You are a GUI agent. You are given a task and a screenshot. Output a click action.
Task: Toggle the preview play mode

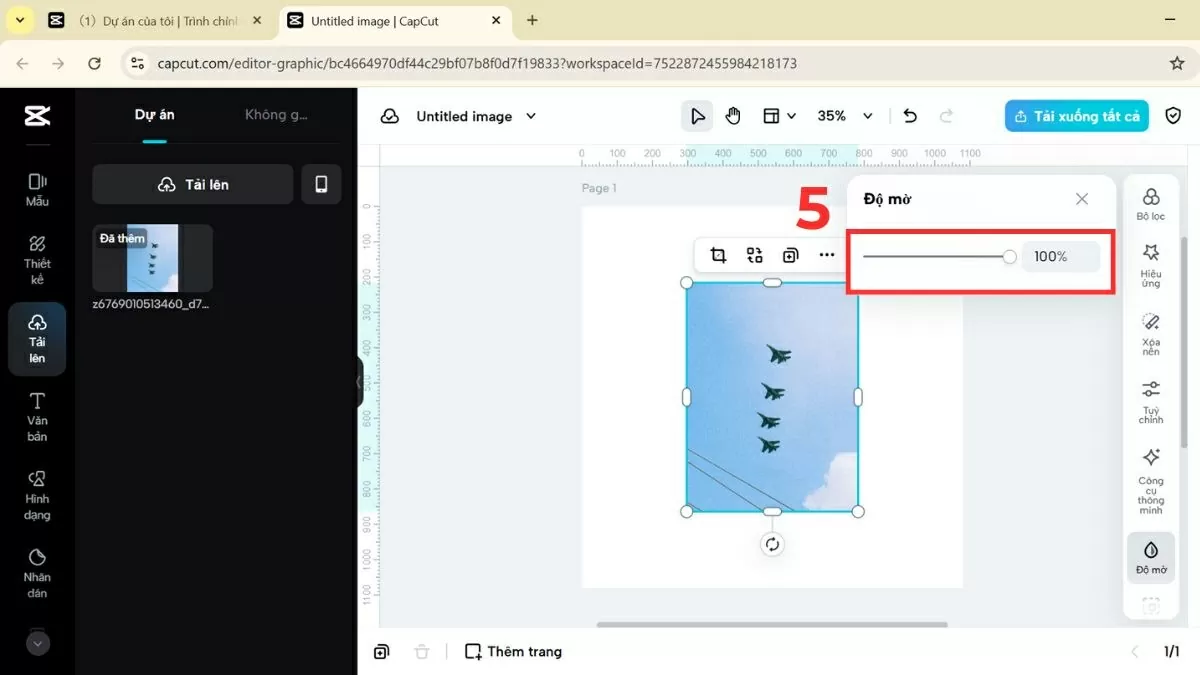(x=697, y=115)
